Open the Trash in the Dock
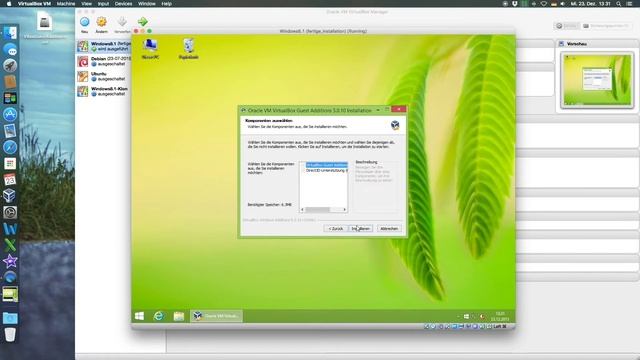The height and width of the screenshot is (360, 640). (x=10, y=335)
